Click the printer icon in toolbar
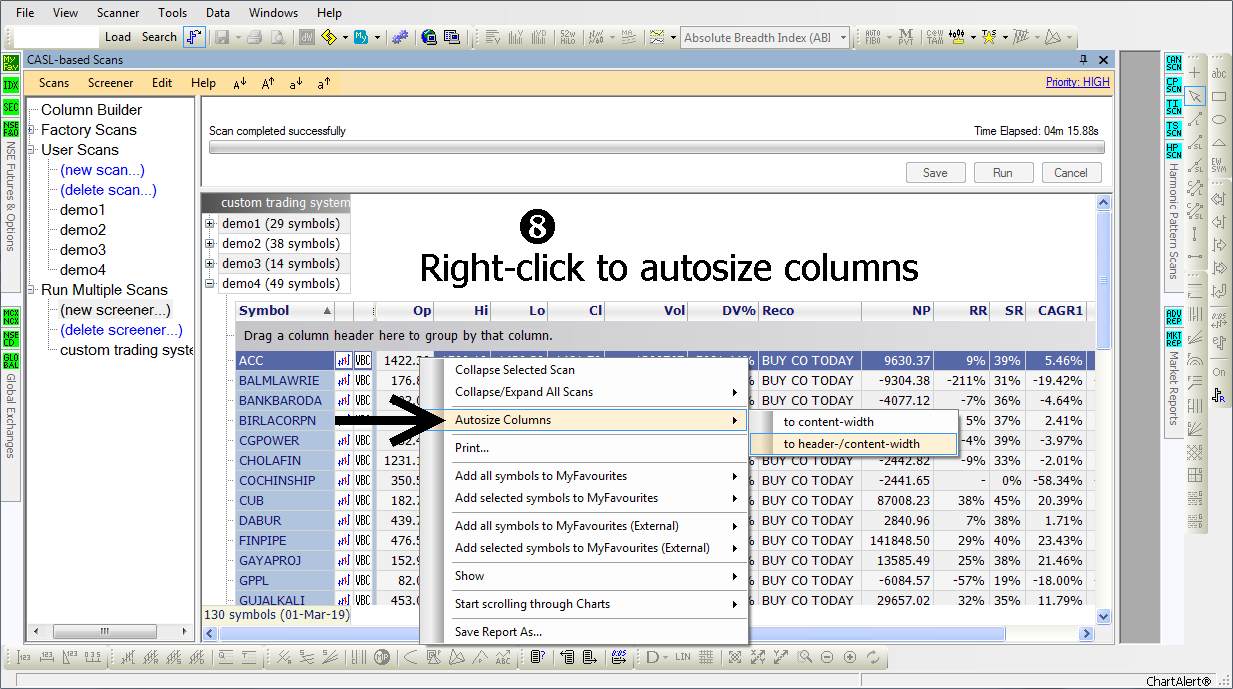 click(x=254, y=38)
